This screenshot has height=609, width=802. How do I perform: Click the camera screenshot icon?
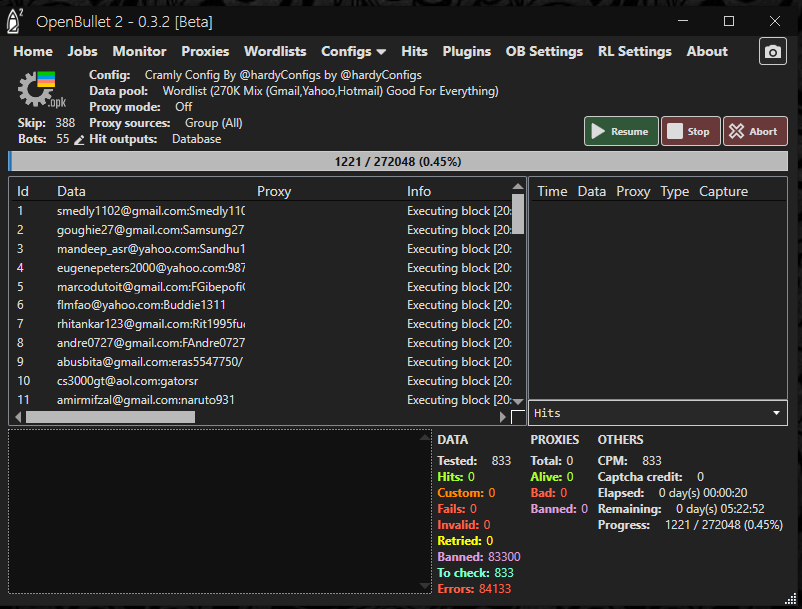pos(772,52)
